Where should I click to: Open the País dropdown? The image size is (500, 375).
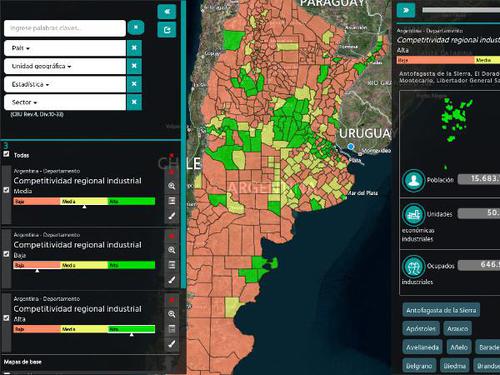tap(65, 48)
